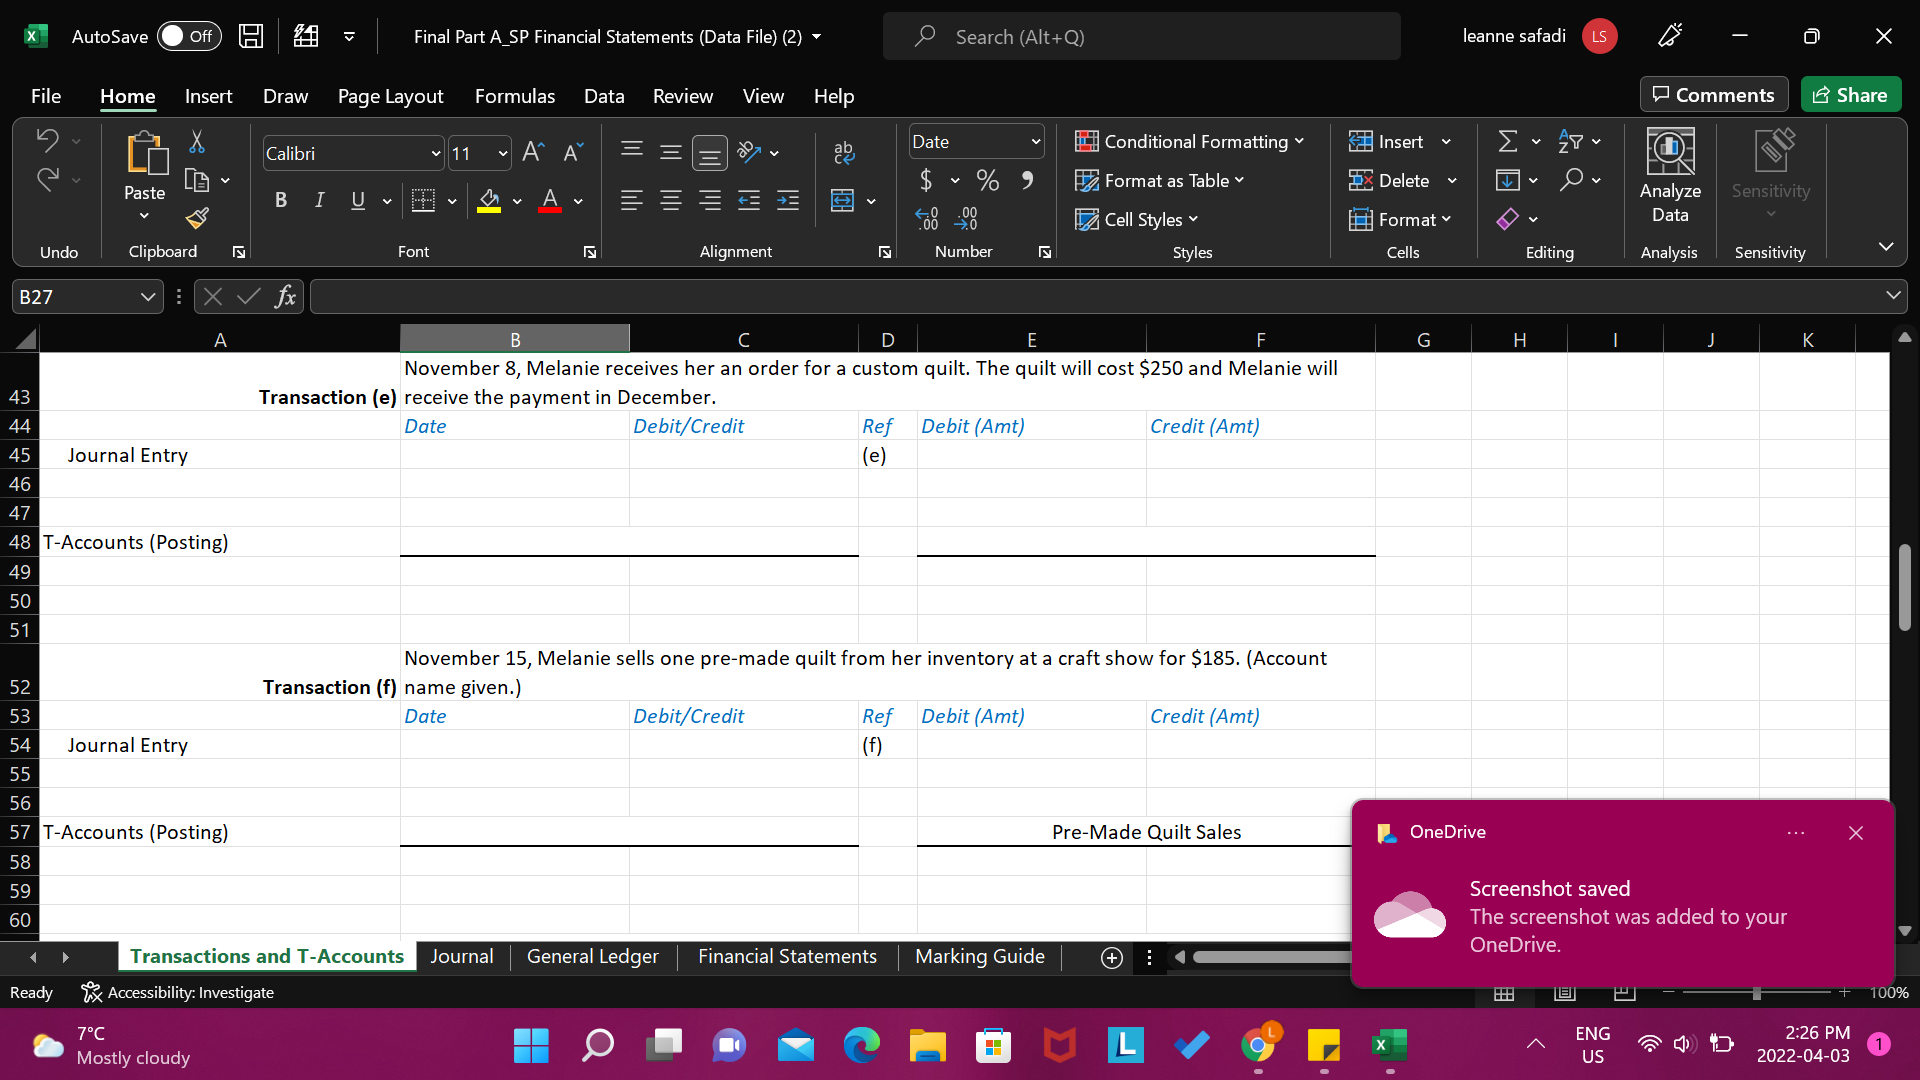Apply Percent number style

(988, 180)
